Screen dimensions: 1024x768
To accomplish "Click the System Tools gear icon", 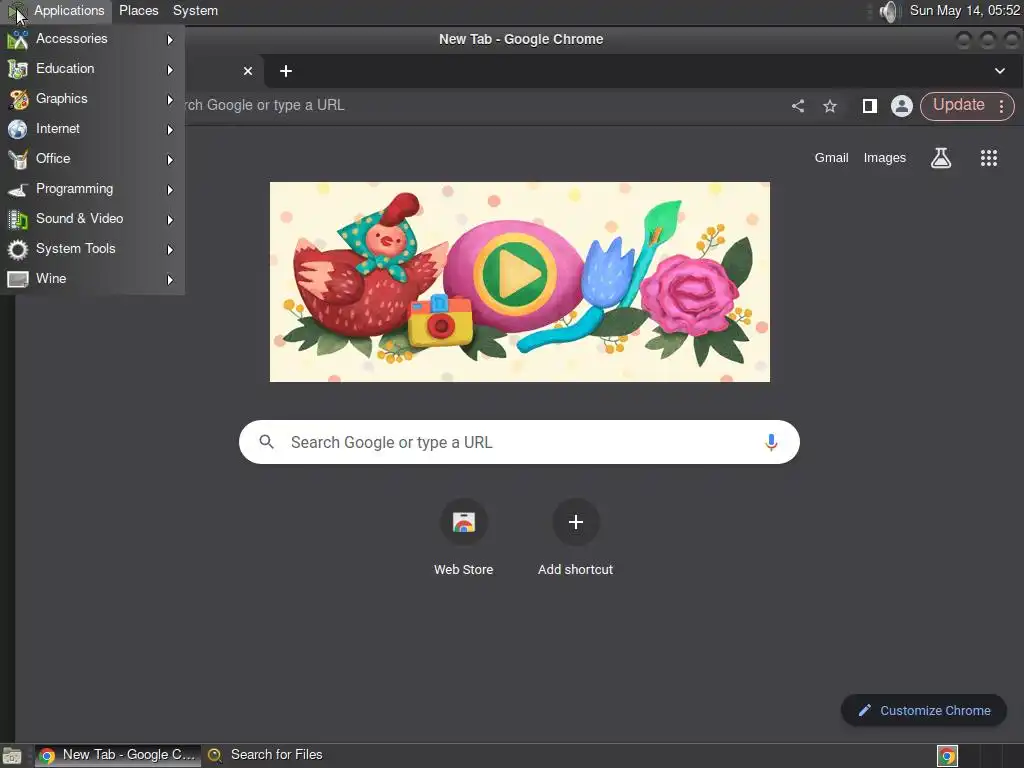I will coord(18,249).
